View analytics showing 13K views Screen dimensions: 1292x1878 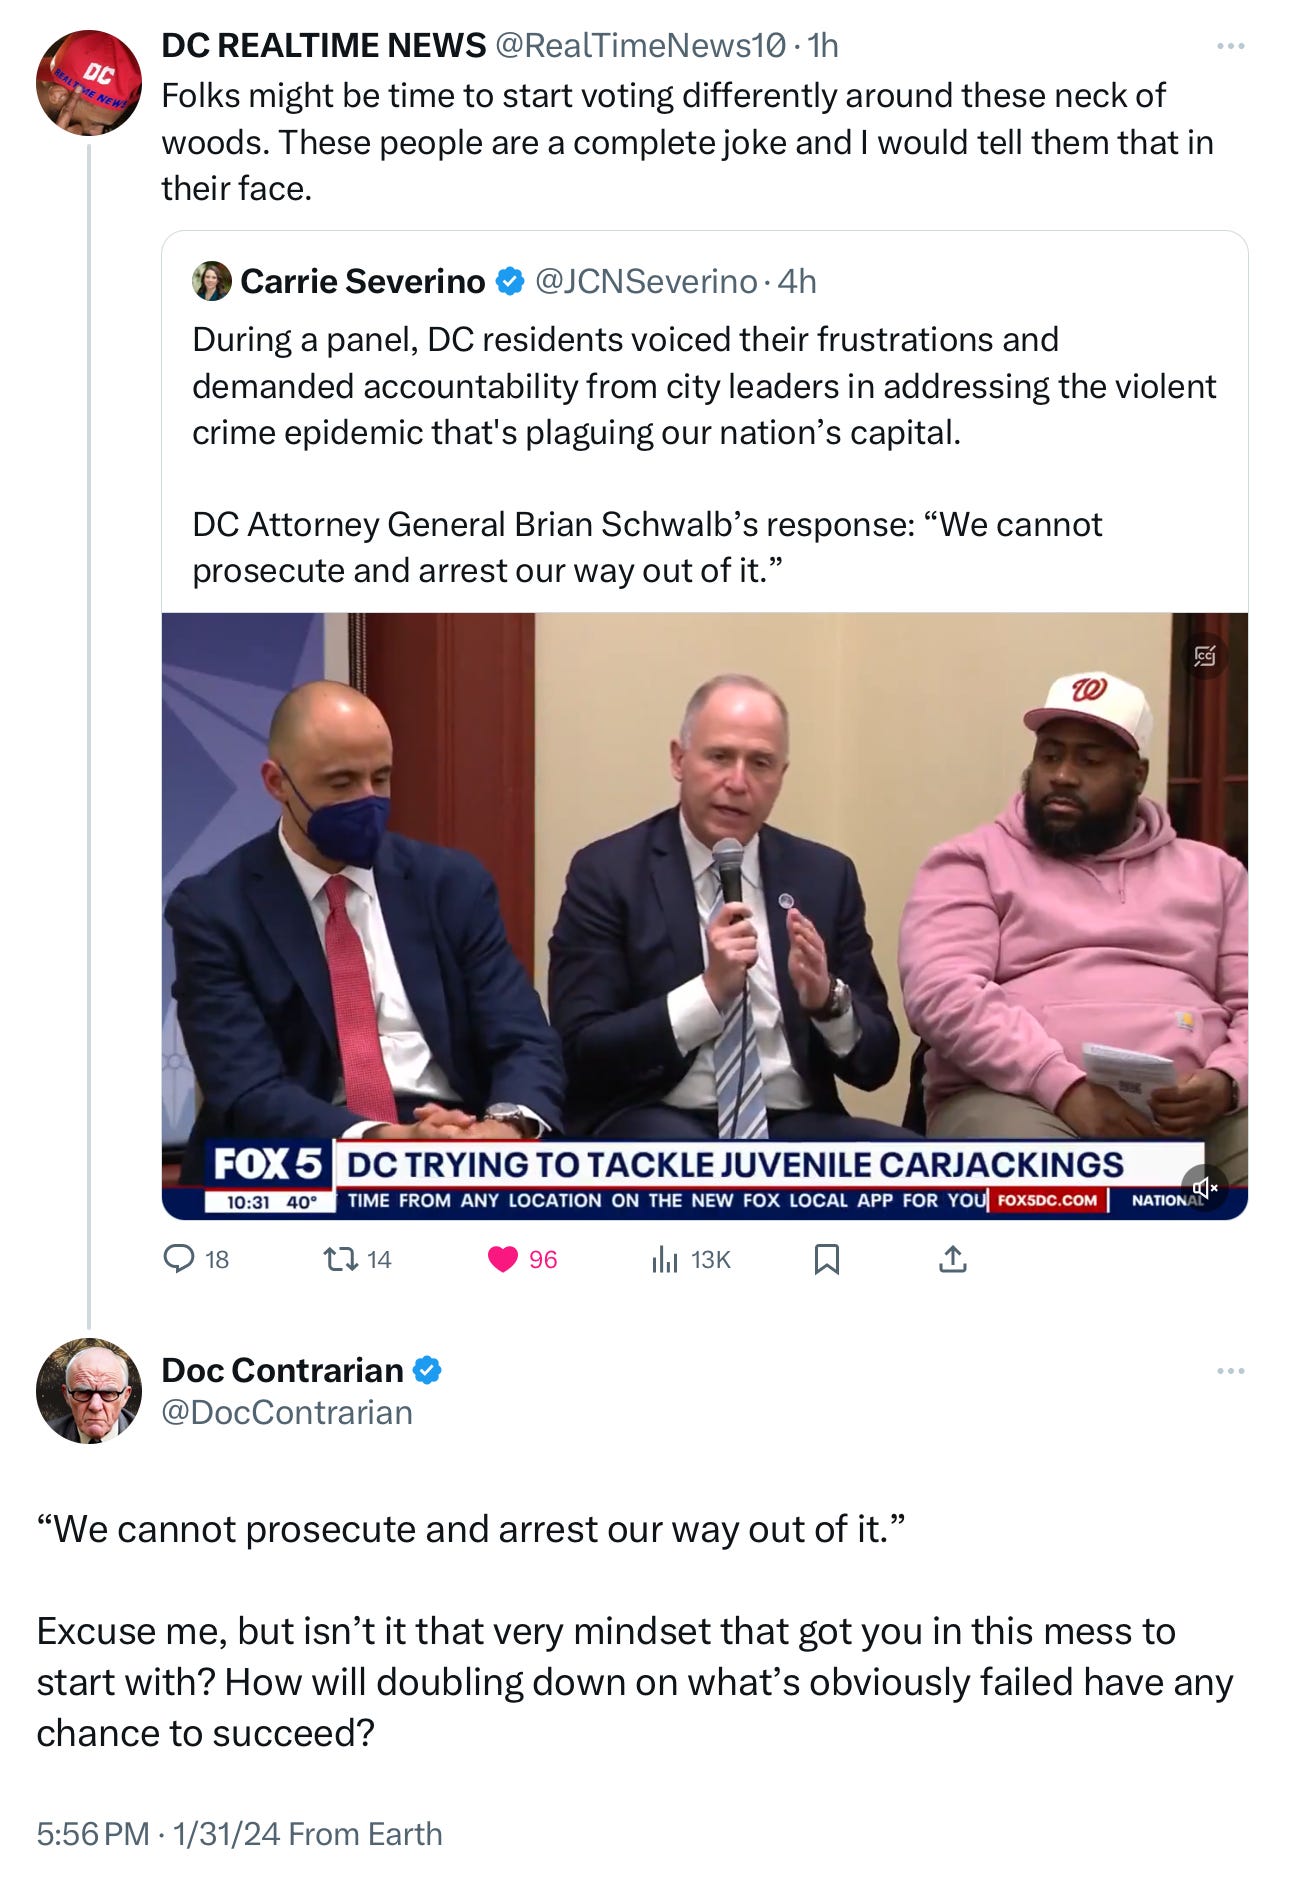[690, 1259]
